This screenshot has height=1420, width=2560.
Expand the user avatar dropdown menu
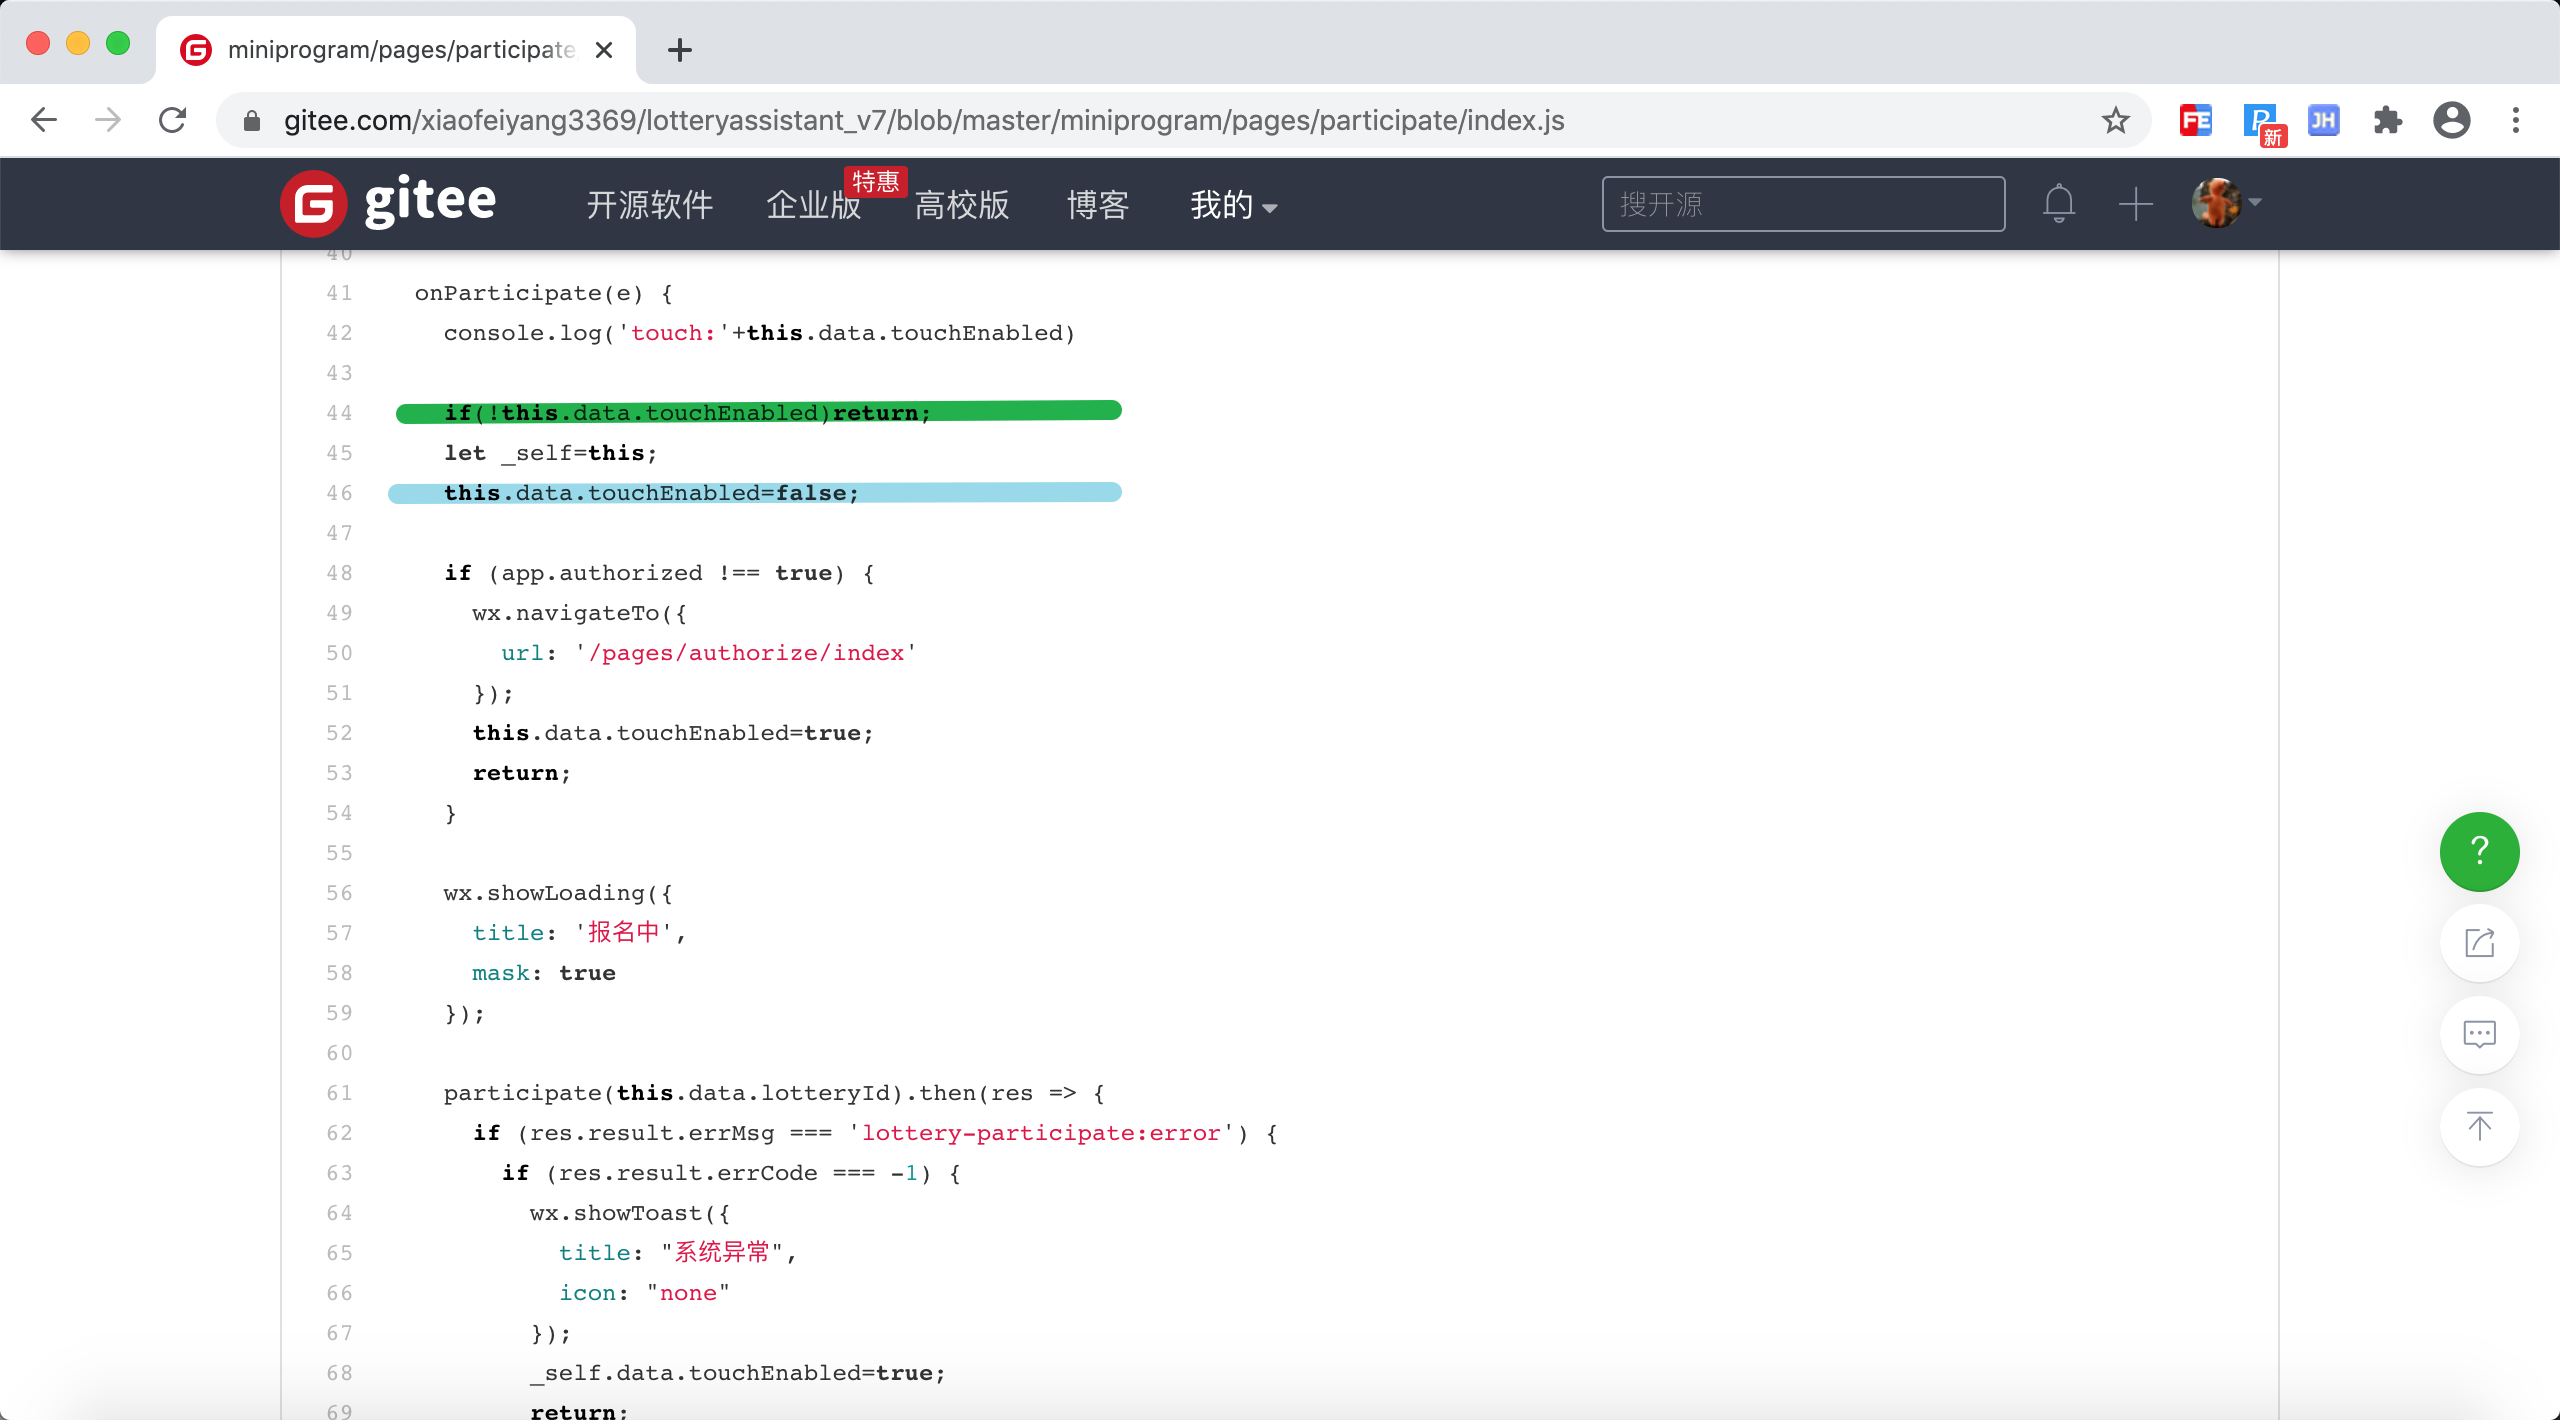pos(2227,203)
